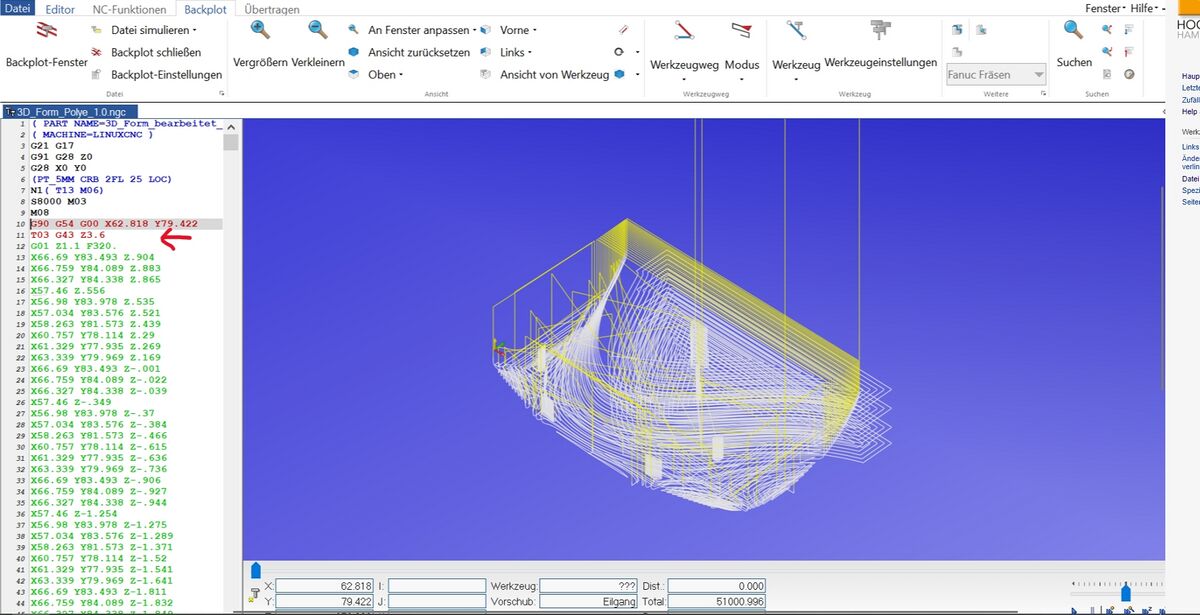
Task: Close backplot via Backplot schließen
Action: [155, 52]
